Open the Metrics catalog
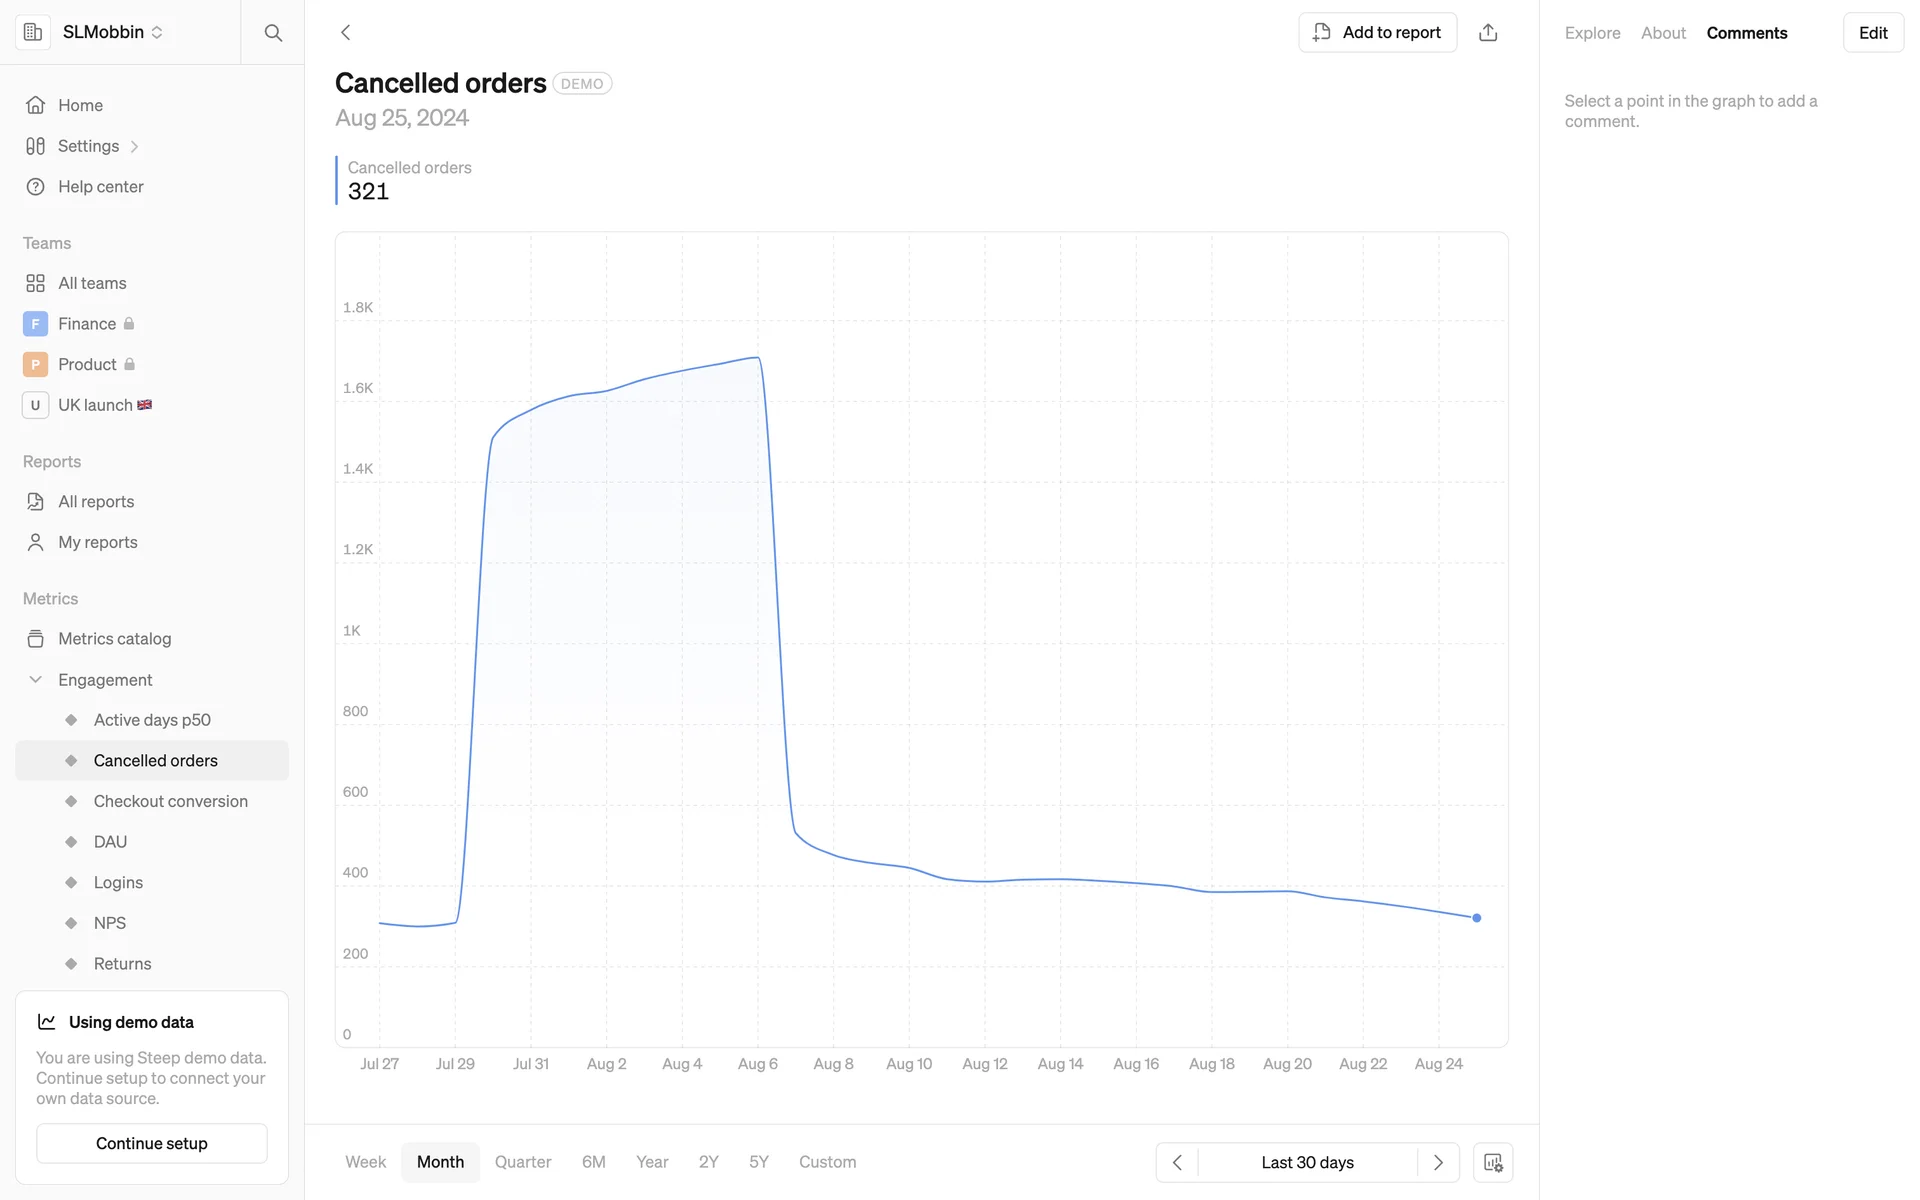This screenshot has height=1200, width=1920. pos(114,639)
